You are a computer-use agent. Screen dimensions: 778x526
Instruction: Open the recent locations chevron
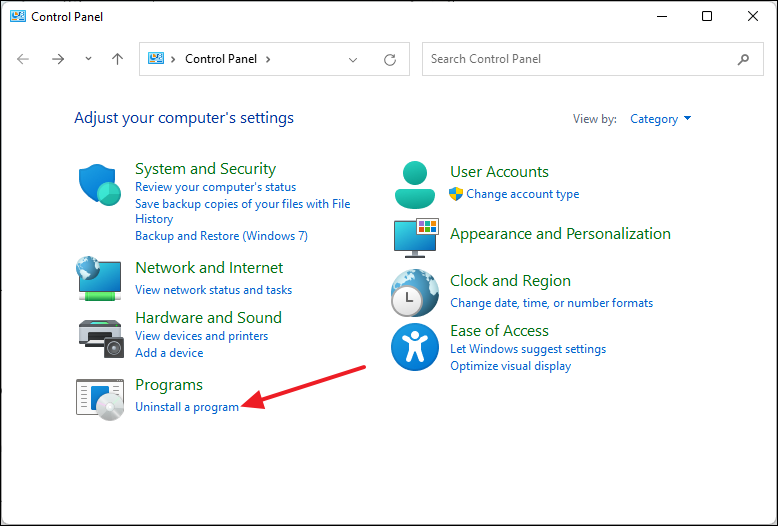coord(88,59)
